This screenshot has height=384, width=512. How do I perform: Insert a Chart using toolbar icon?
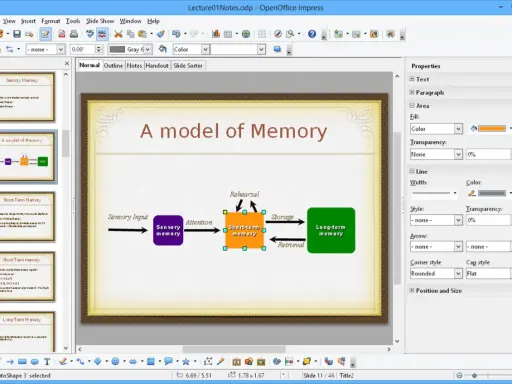pyautogui.click(x=216, y=34)
